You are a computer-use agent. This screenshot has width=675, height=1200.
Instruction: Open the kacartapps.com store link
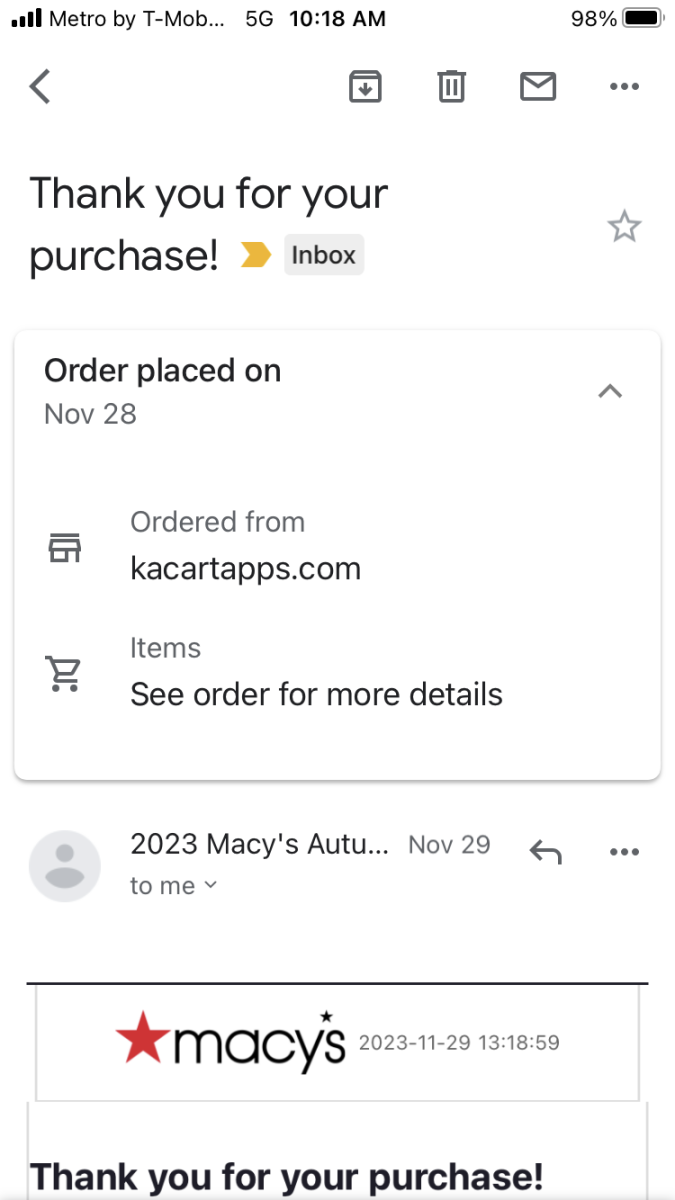(245, 569)
